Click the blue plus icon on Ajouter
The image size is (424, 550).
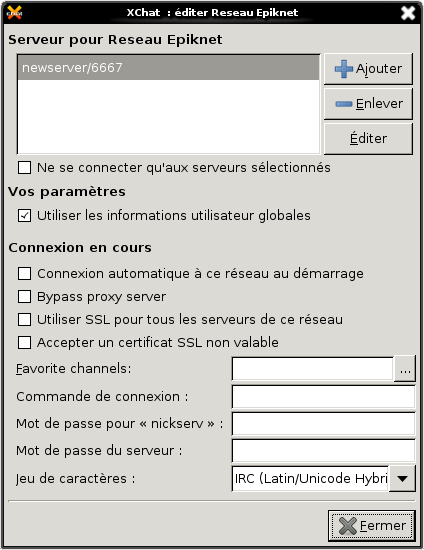click(x=344, y=69)
